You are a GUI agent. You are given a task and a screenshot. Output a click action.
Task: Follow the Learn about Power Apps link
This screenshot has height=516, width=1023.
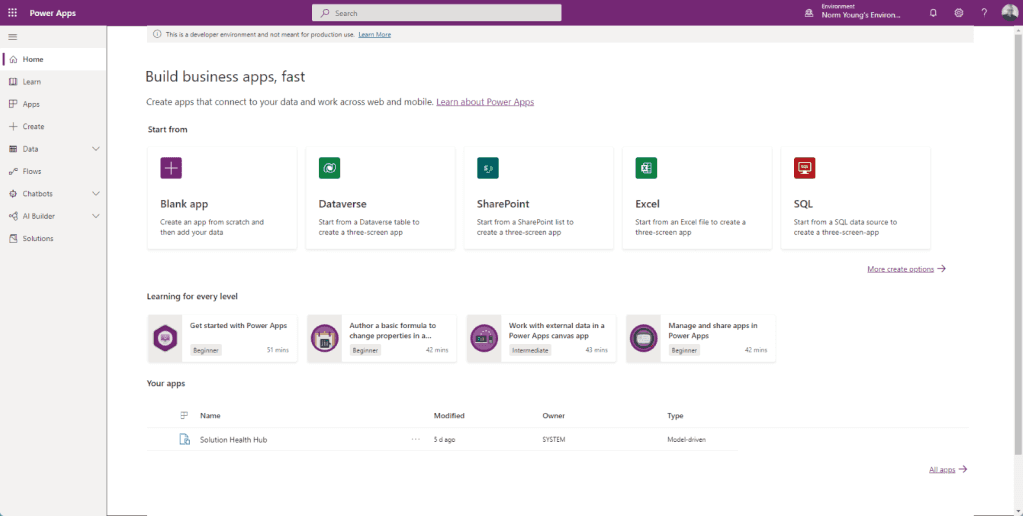[x=485, y=102]
